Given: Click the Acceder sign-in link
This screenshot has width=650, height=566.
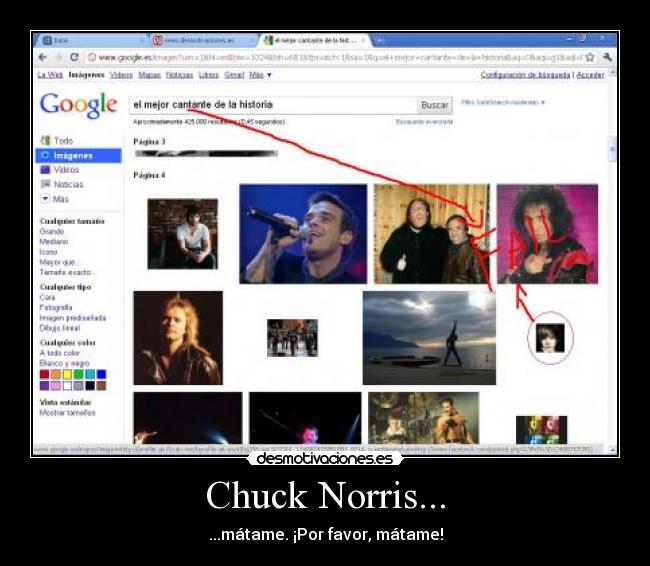Looking at the screenshot, I should [x=590, y=75].
